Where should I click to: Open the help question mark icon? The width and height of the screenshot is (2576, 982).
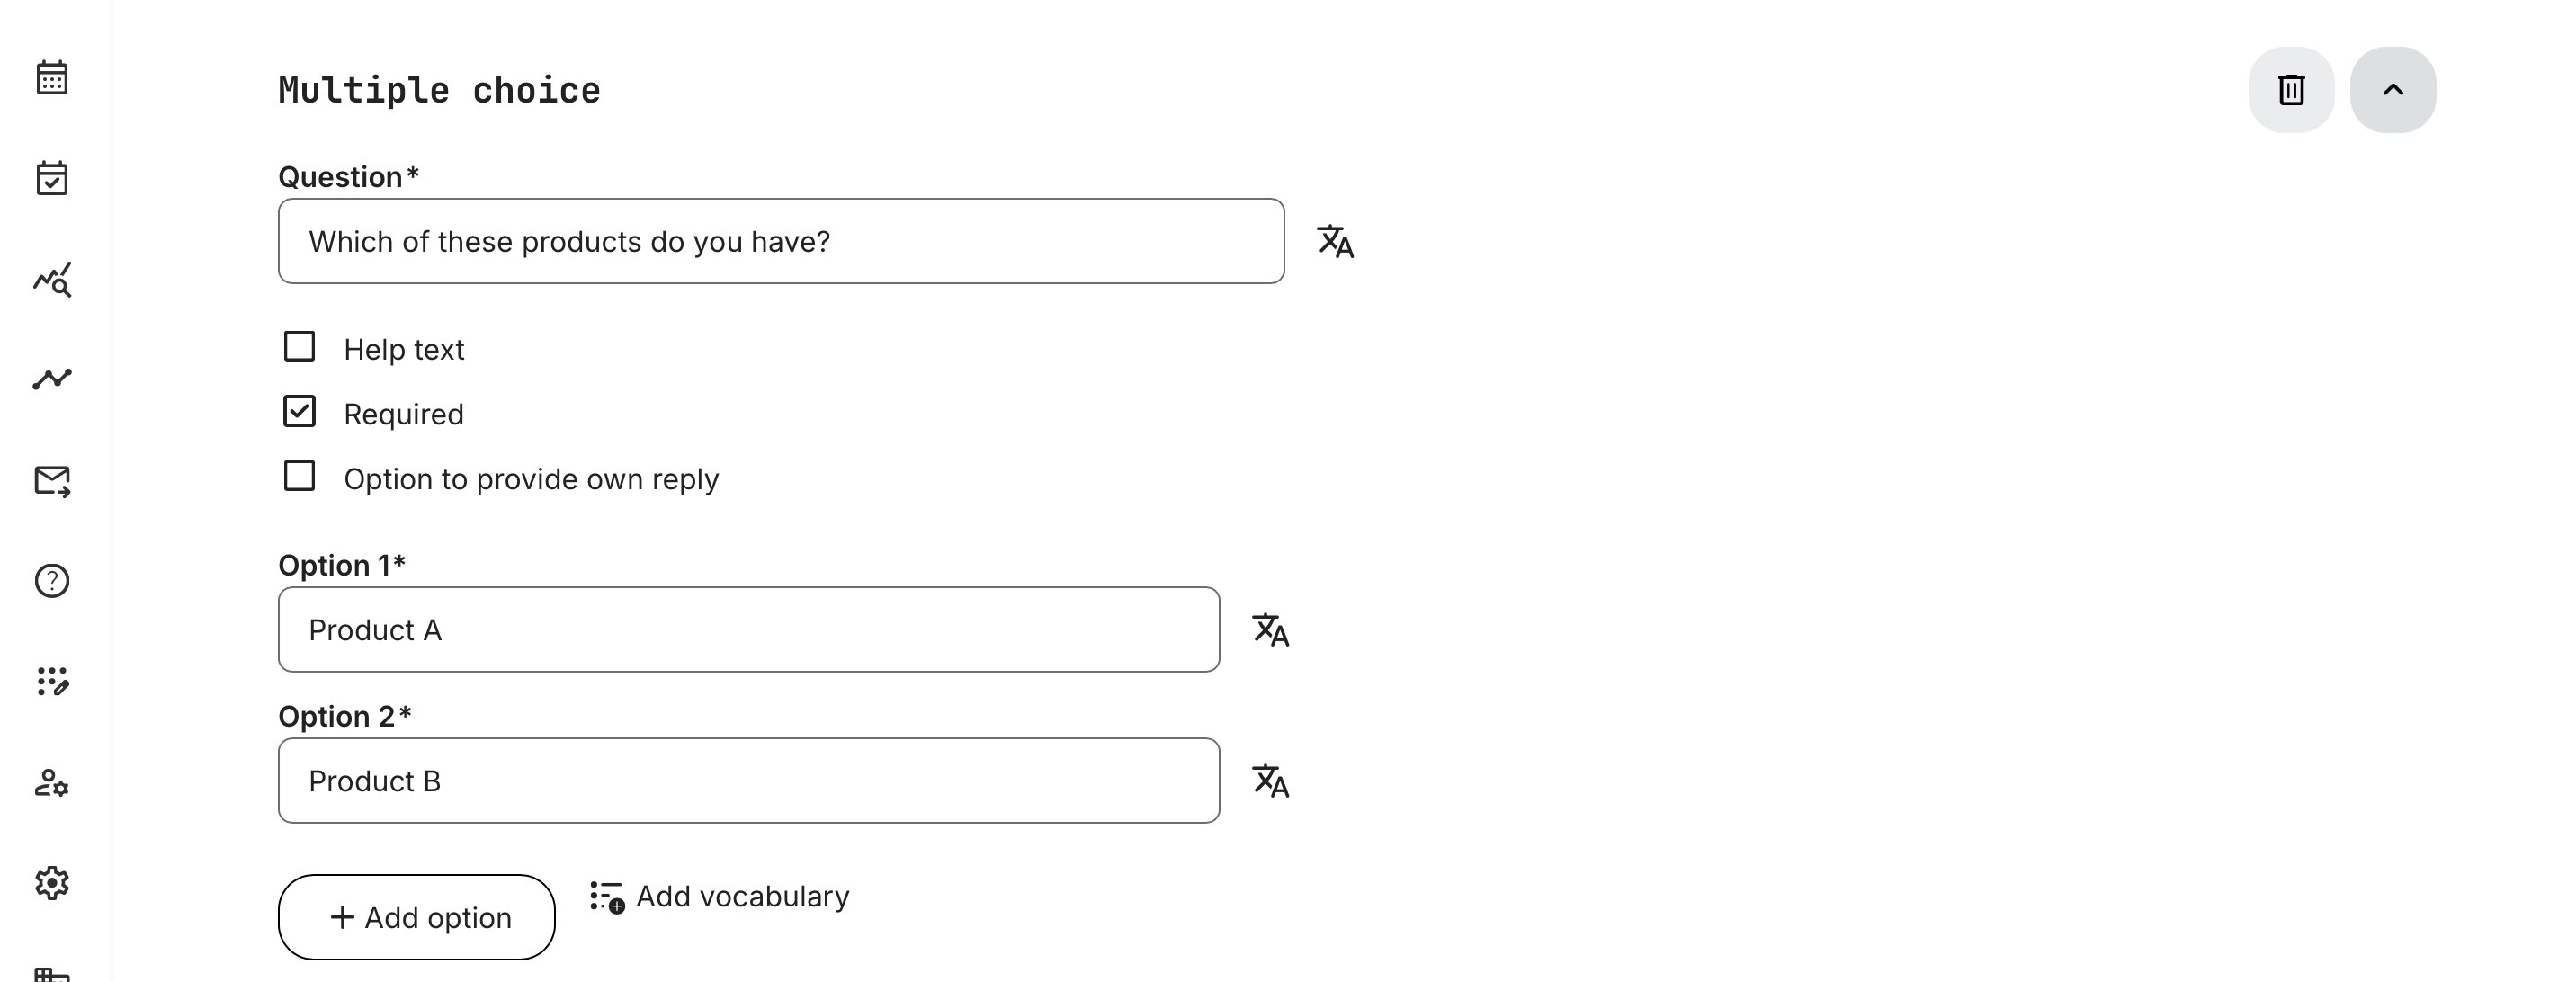52,581
